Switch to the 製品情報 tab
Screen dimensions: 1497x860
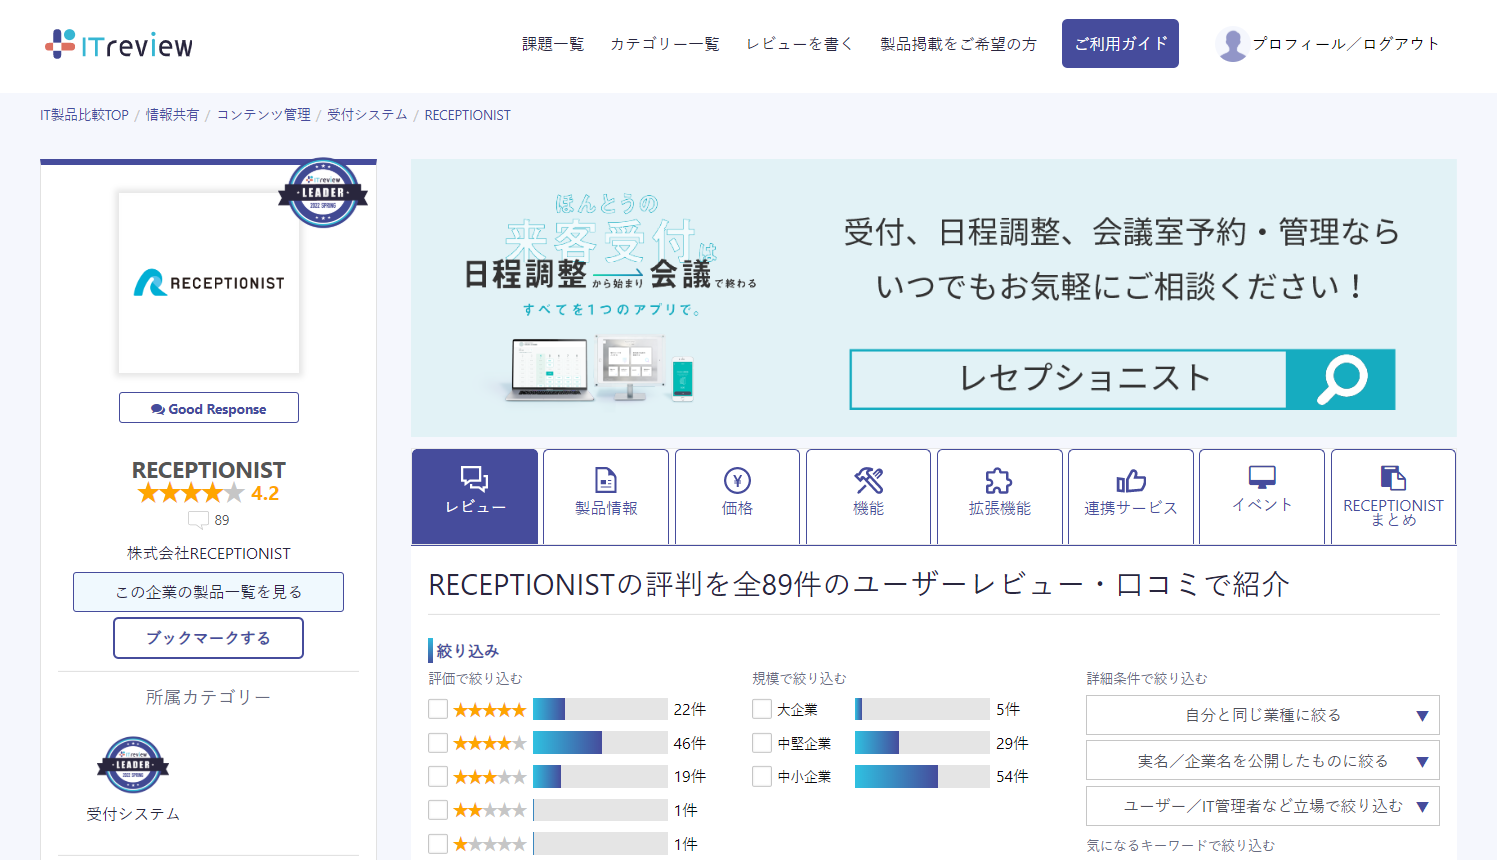[606, 496]
